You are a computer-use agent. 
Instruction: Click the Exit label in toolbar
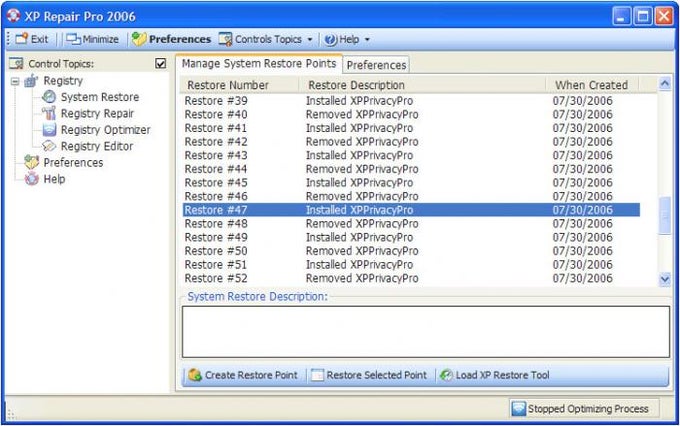click(x=39, y=39)
